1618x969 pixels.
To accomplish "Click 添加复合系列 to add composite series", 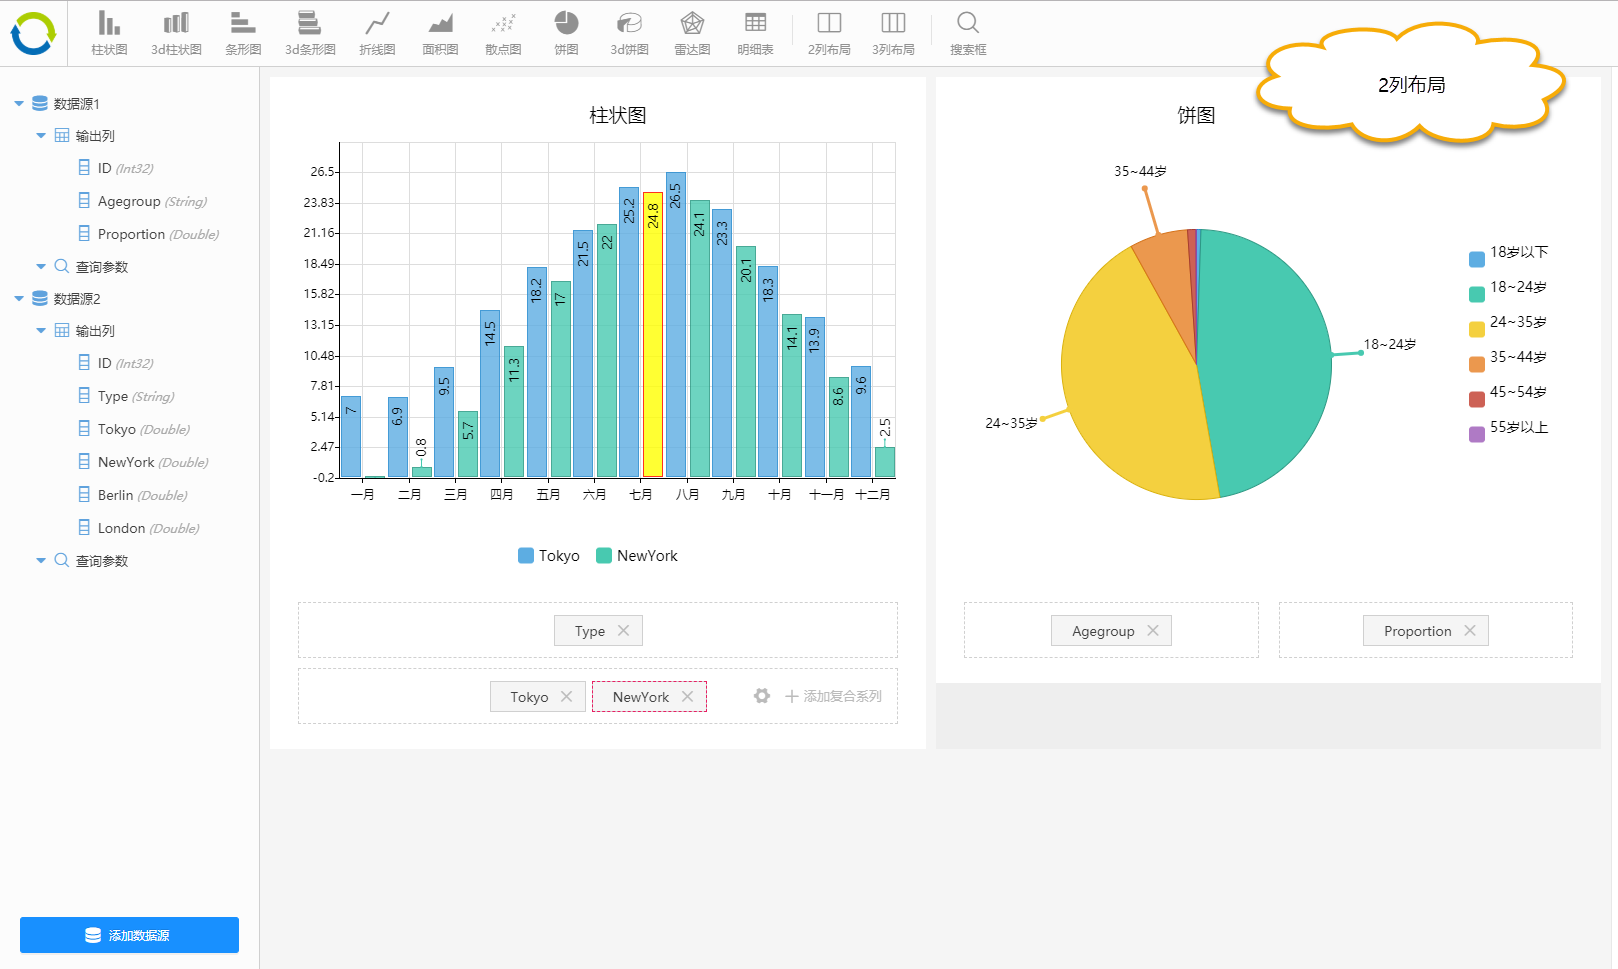I will [833, 696].
